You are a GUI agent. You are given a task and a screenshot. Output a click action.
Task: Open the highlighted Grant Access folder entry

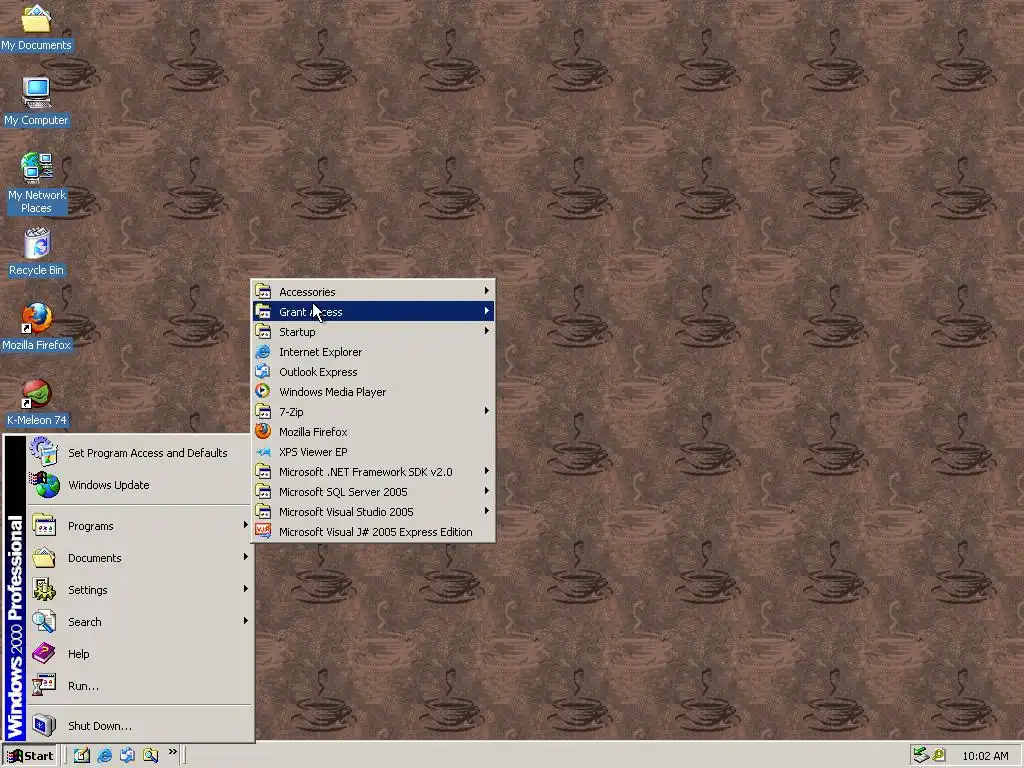pyautogui.click(x=374, y=312)
